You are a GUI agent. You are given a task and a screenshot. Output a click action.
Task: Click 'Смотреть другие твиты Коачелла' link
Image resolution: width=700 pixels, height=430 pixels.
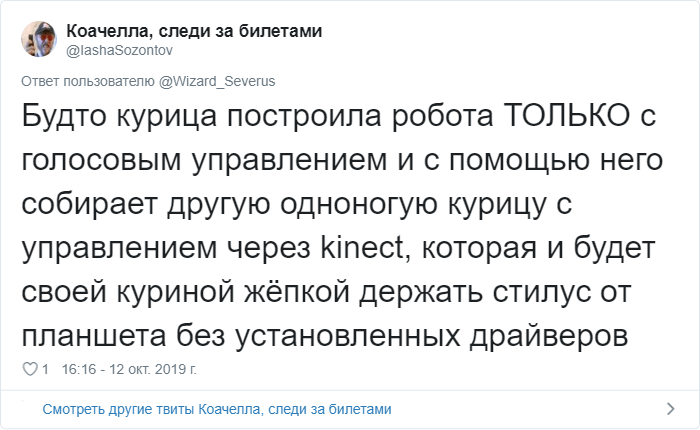pyautogui.click(x=217, y=409)
